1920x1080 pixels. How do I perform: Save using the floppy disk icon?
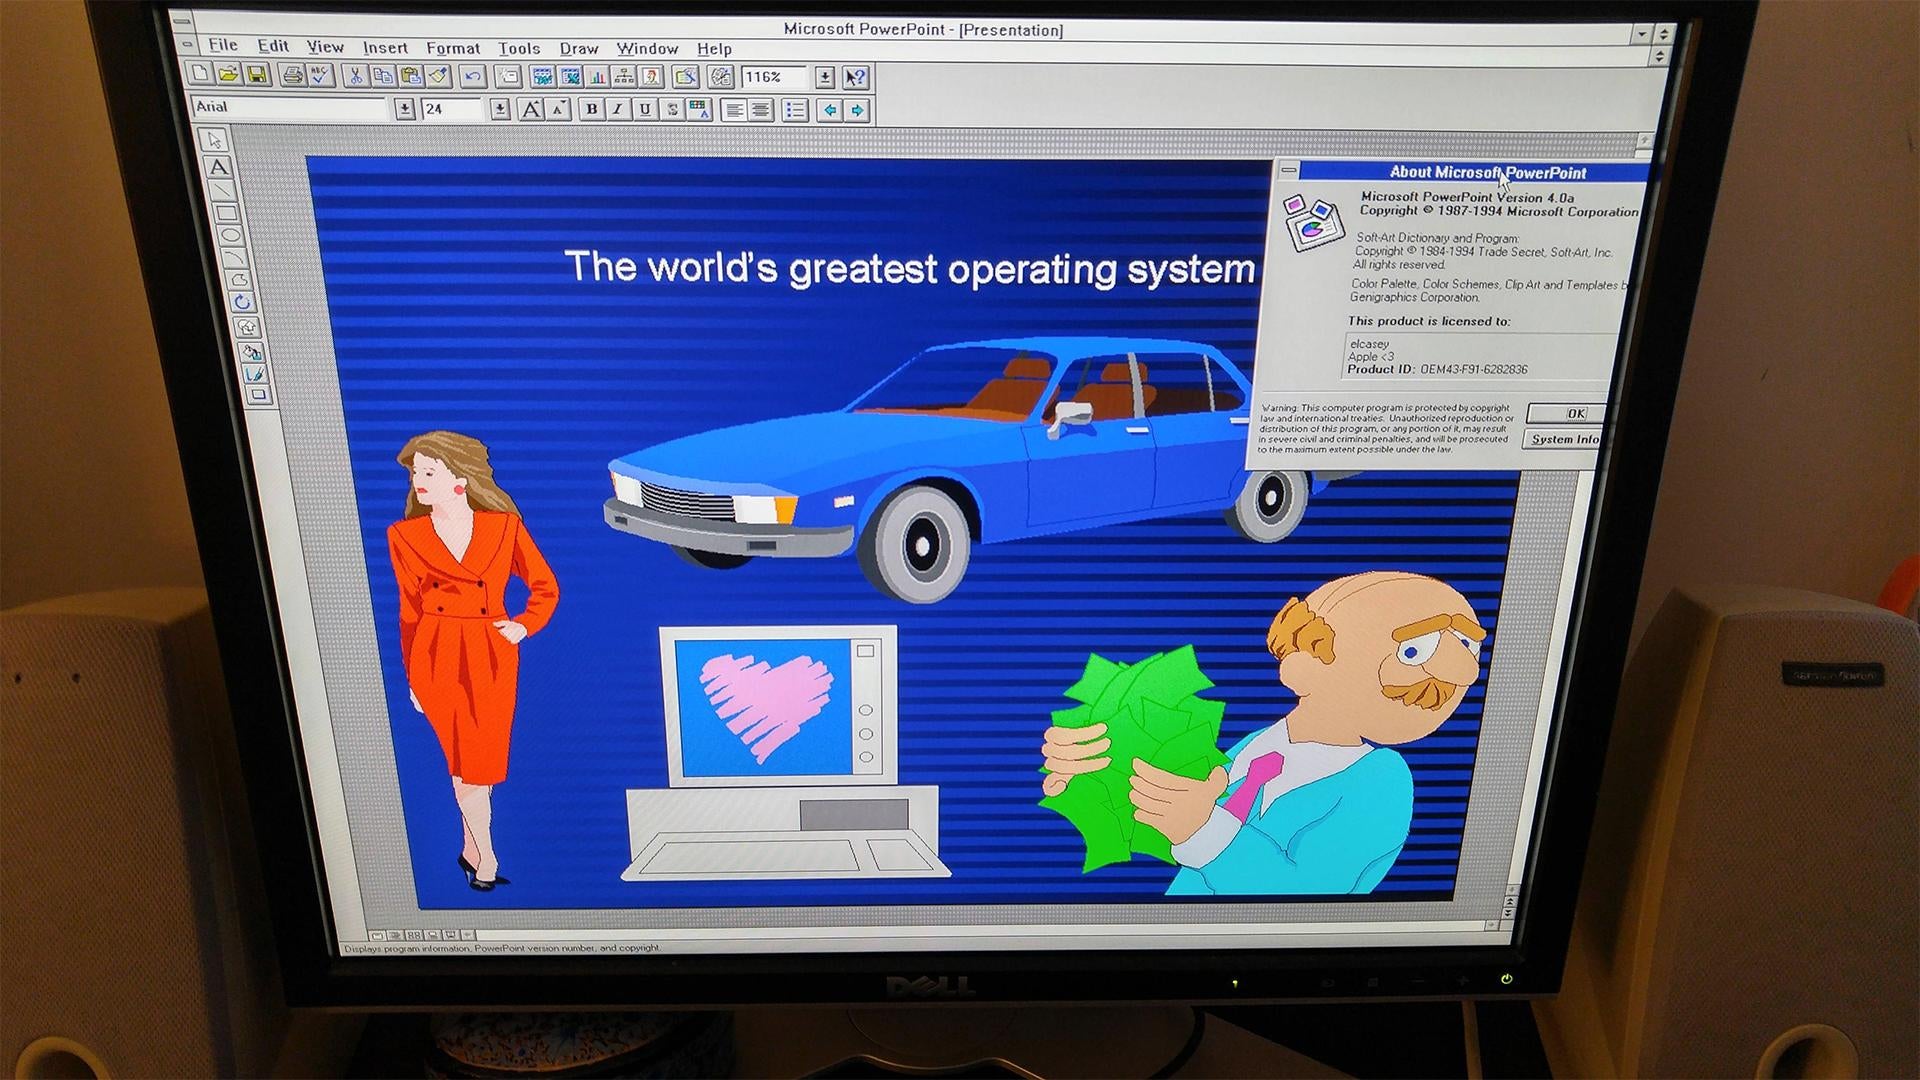256,74
